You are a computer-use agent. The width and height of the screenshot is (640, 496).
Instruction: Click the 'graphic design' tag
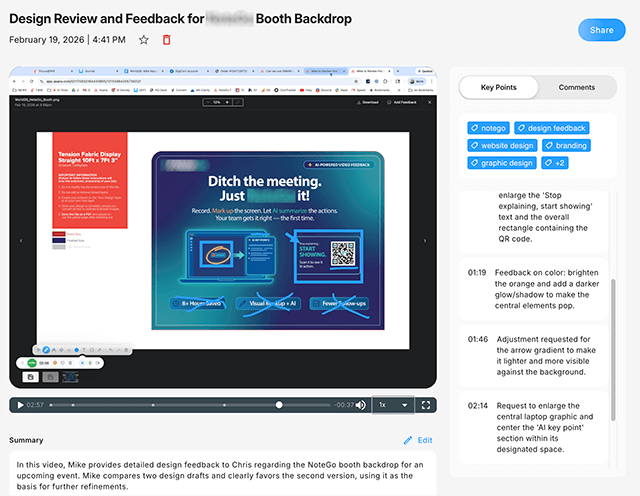tap(501, 163)
